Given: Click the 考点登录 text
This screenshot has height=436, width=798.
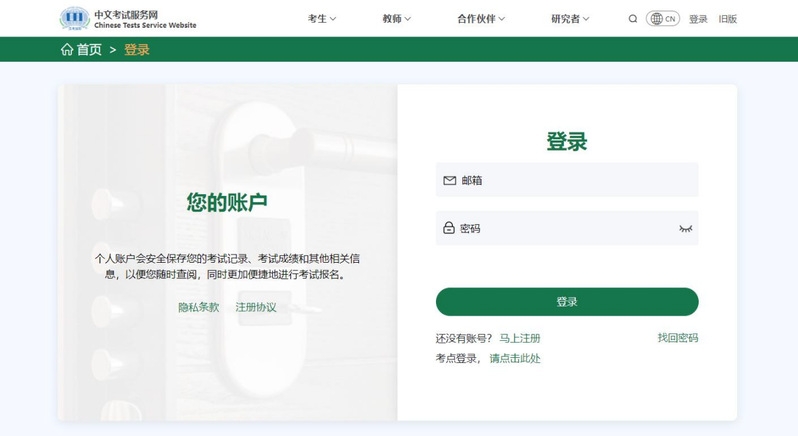Looking at the screenshot, I should pyautogui.click(x=458, y=358).
